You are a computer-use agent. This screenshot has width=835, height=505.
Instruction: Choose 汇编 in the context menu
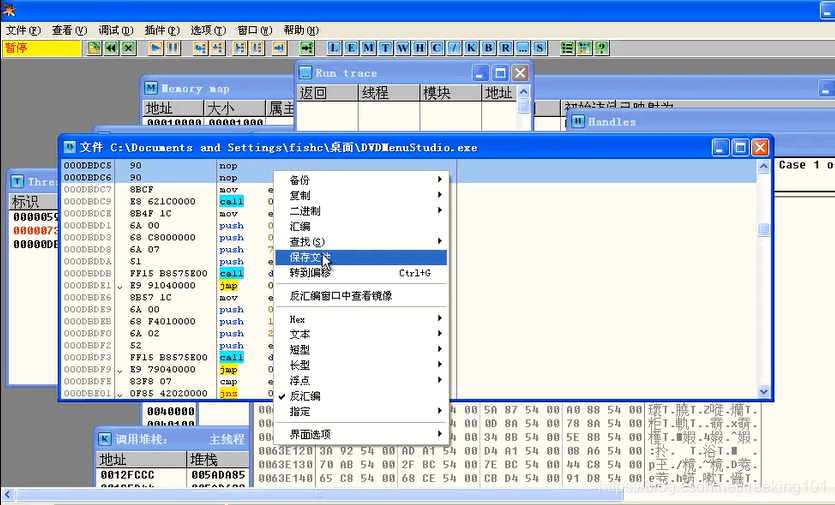pyautogui.click(x=361, y=226)
